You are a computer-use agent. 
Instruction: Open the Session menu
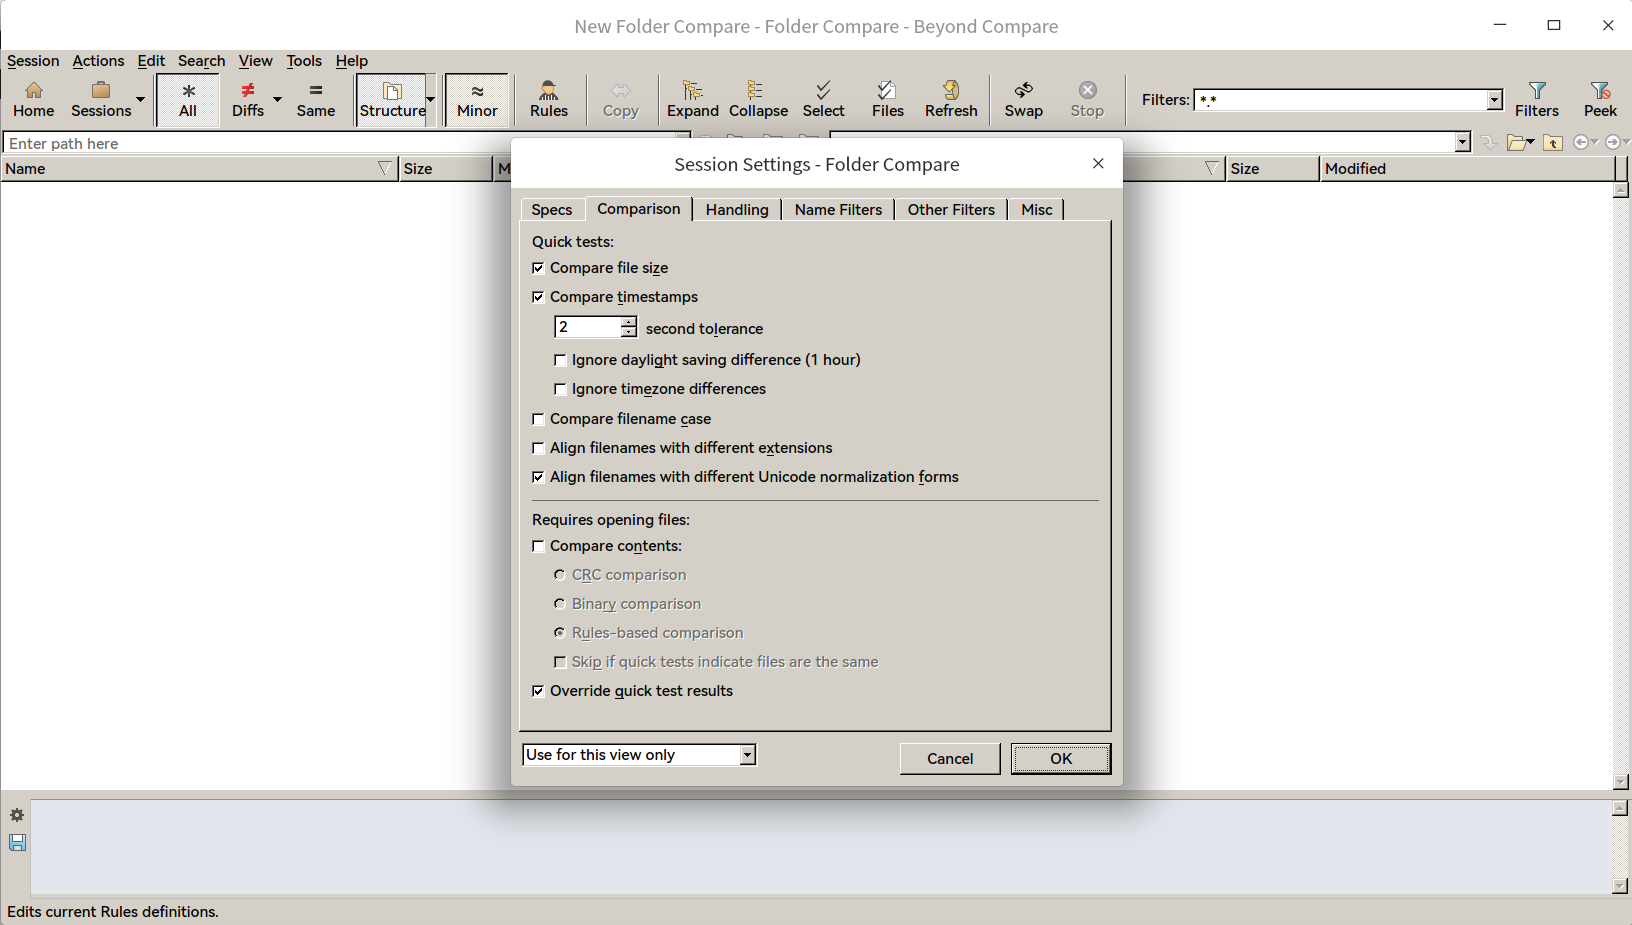[33, 61]
